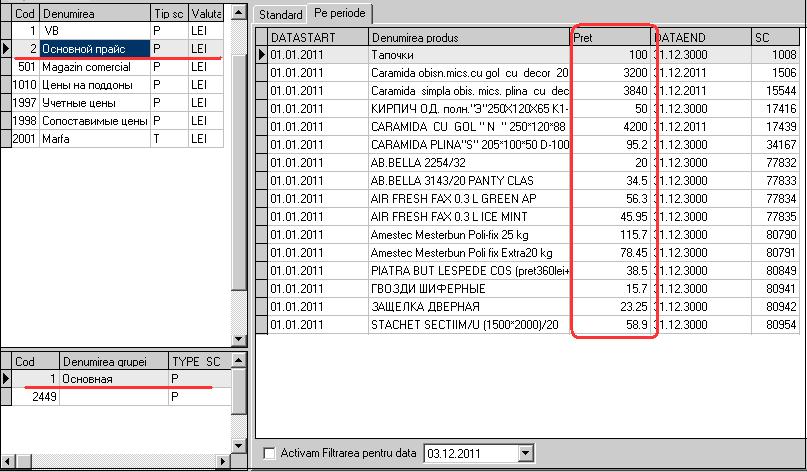Click price cell 3200
Viewport: 807px width, 472px height.
click(x=610, y=73)
